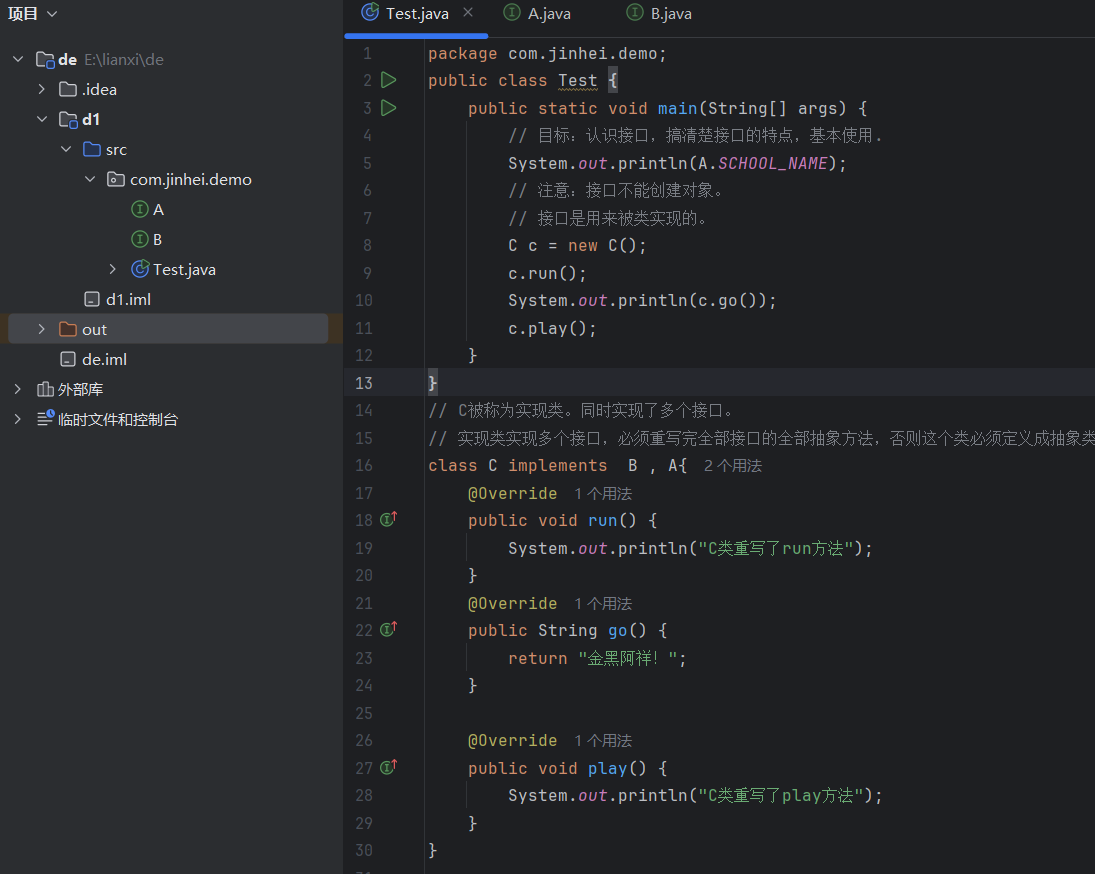Run main method from line 3 gutter
Screen dimensions: 1095x874
[x=388, y=108]
